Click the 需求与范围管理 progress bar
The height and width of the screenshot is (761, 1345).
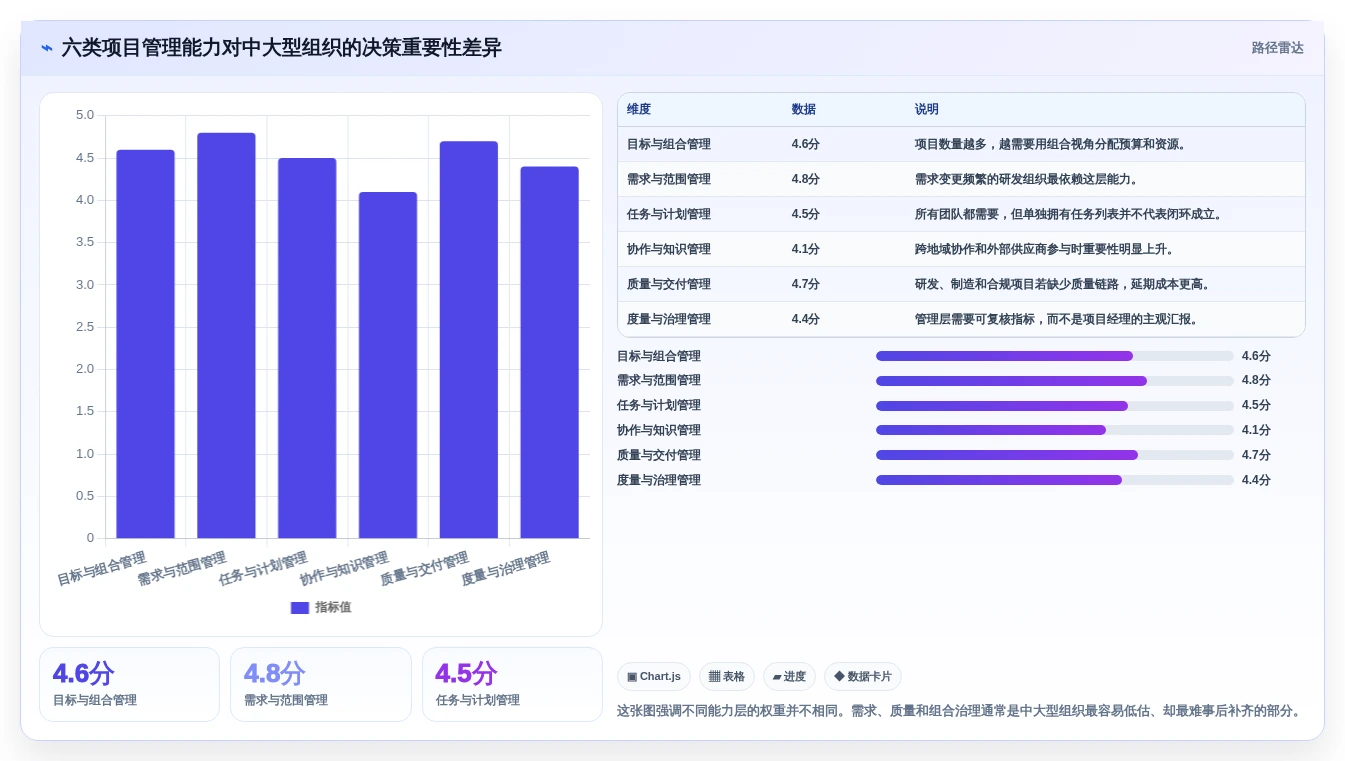click(1055, 381)
